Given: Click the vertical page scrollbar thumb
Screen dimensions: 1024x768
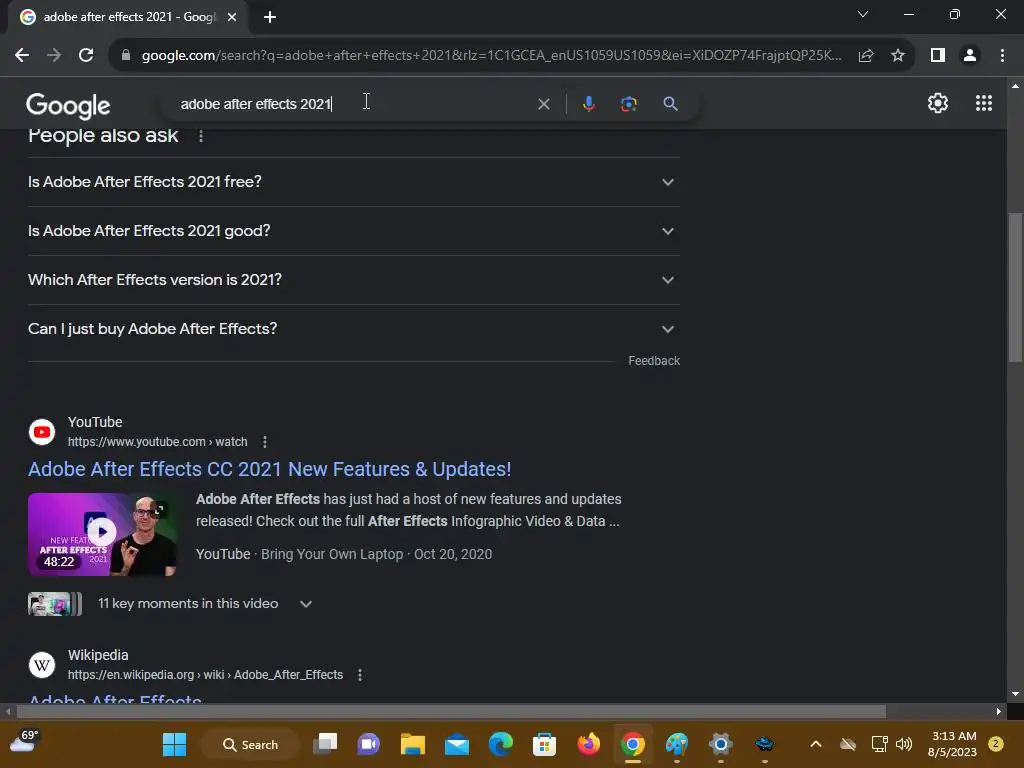Looking at the screenshot, I should pyautogui.click(x=1015, y=287).
